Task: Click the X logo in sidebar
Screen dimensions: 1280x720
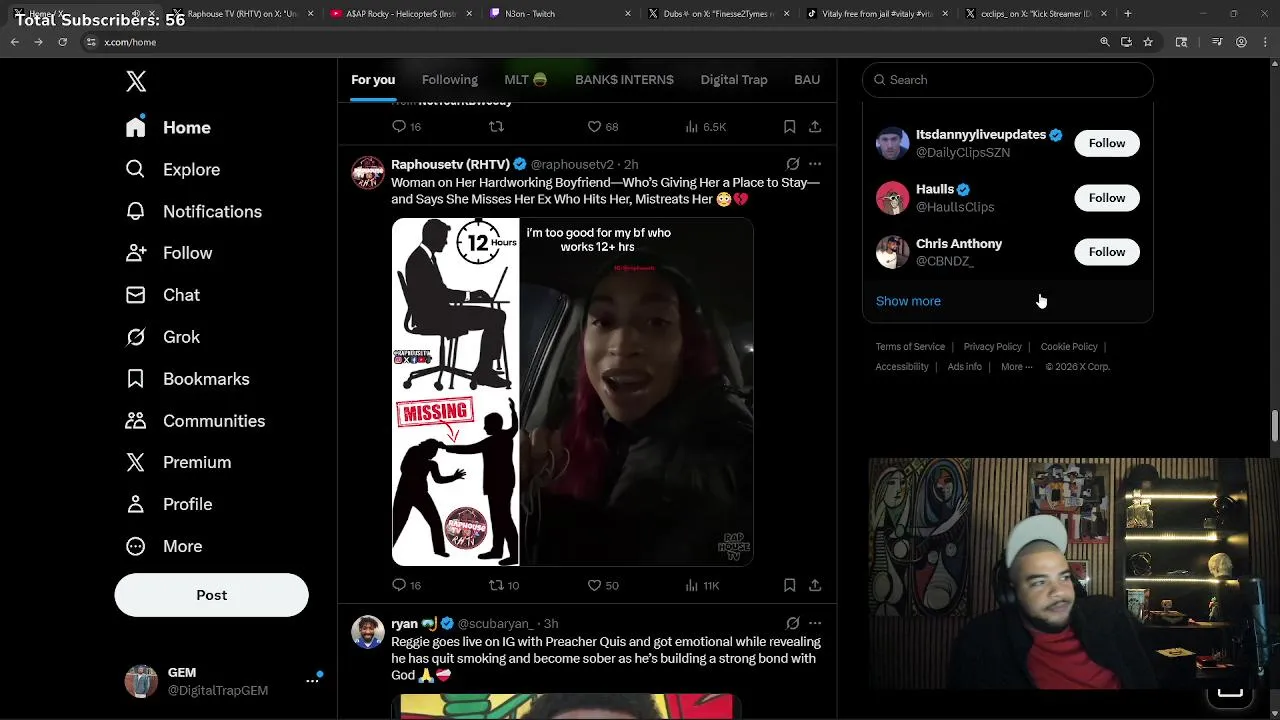Action: [x=136, y=82]
